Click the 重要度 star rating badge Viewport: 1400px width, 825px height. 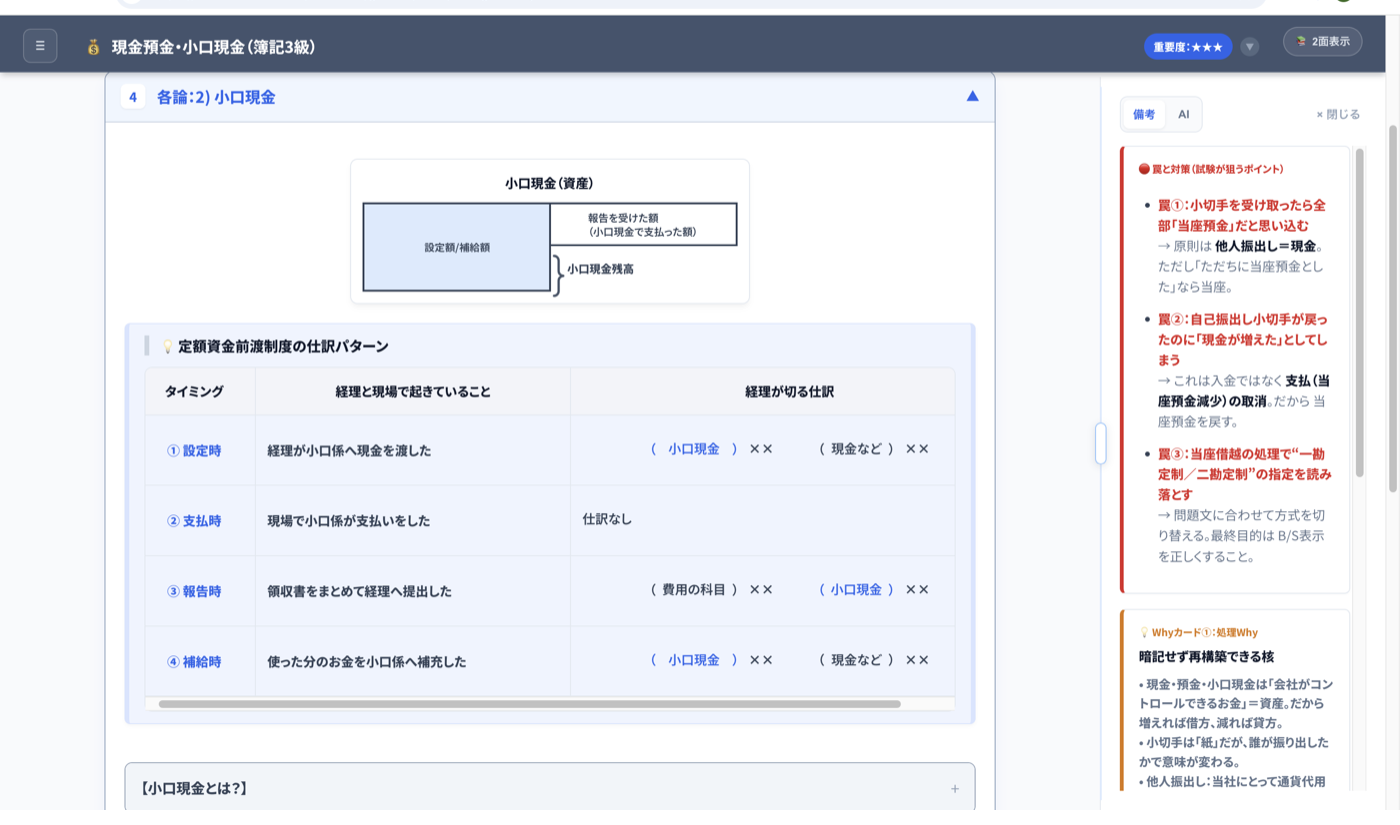tap(1188, 47)
